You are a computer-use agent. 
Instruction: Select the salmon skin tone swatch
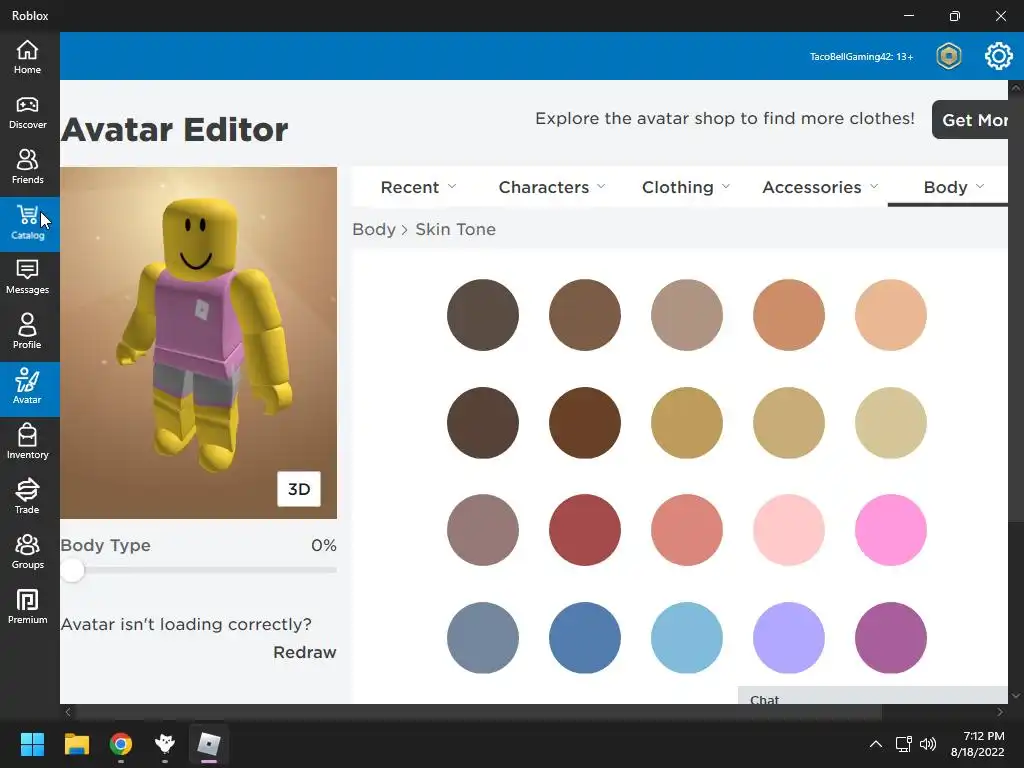[x=686, y=530]
